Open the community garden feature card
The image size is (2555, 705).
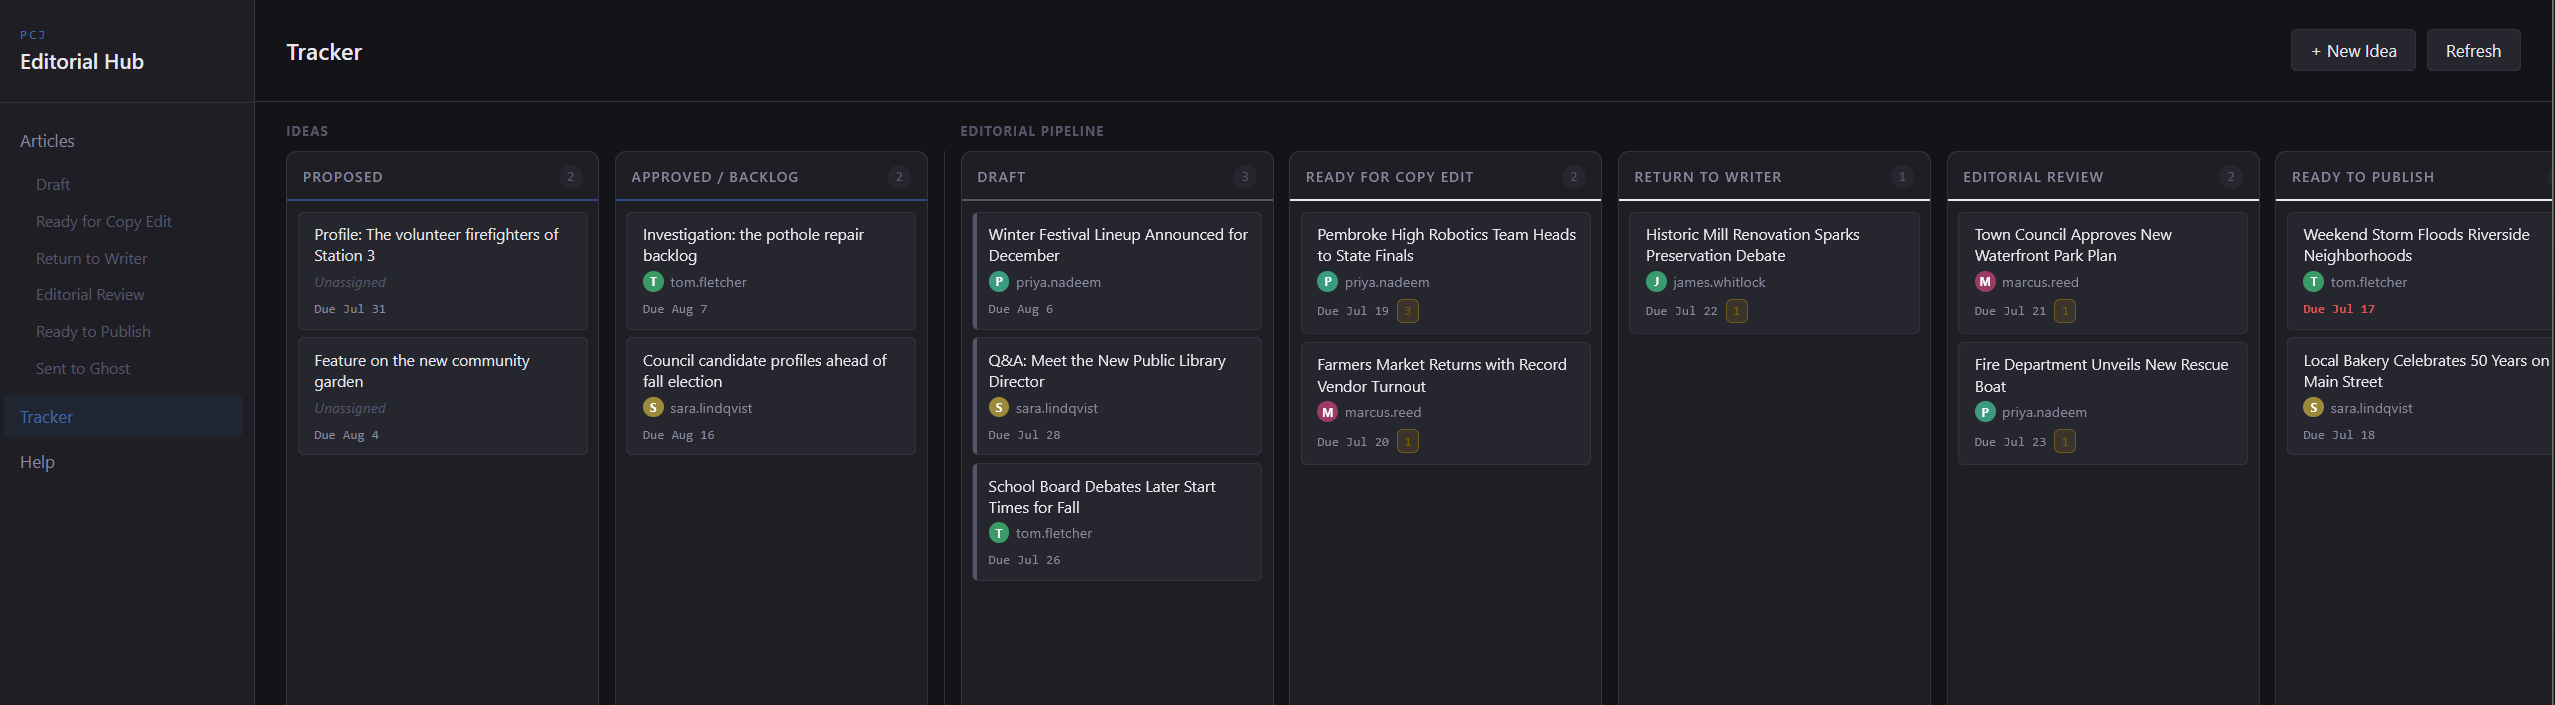[x=442, y=396]
